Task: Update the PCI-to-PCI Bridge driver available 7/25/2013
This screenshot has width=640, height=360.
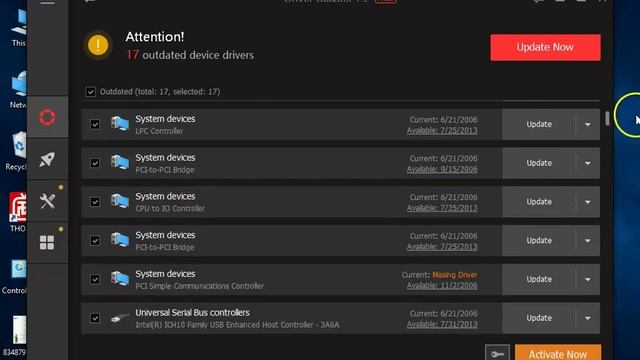Action: (539, 240)
